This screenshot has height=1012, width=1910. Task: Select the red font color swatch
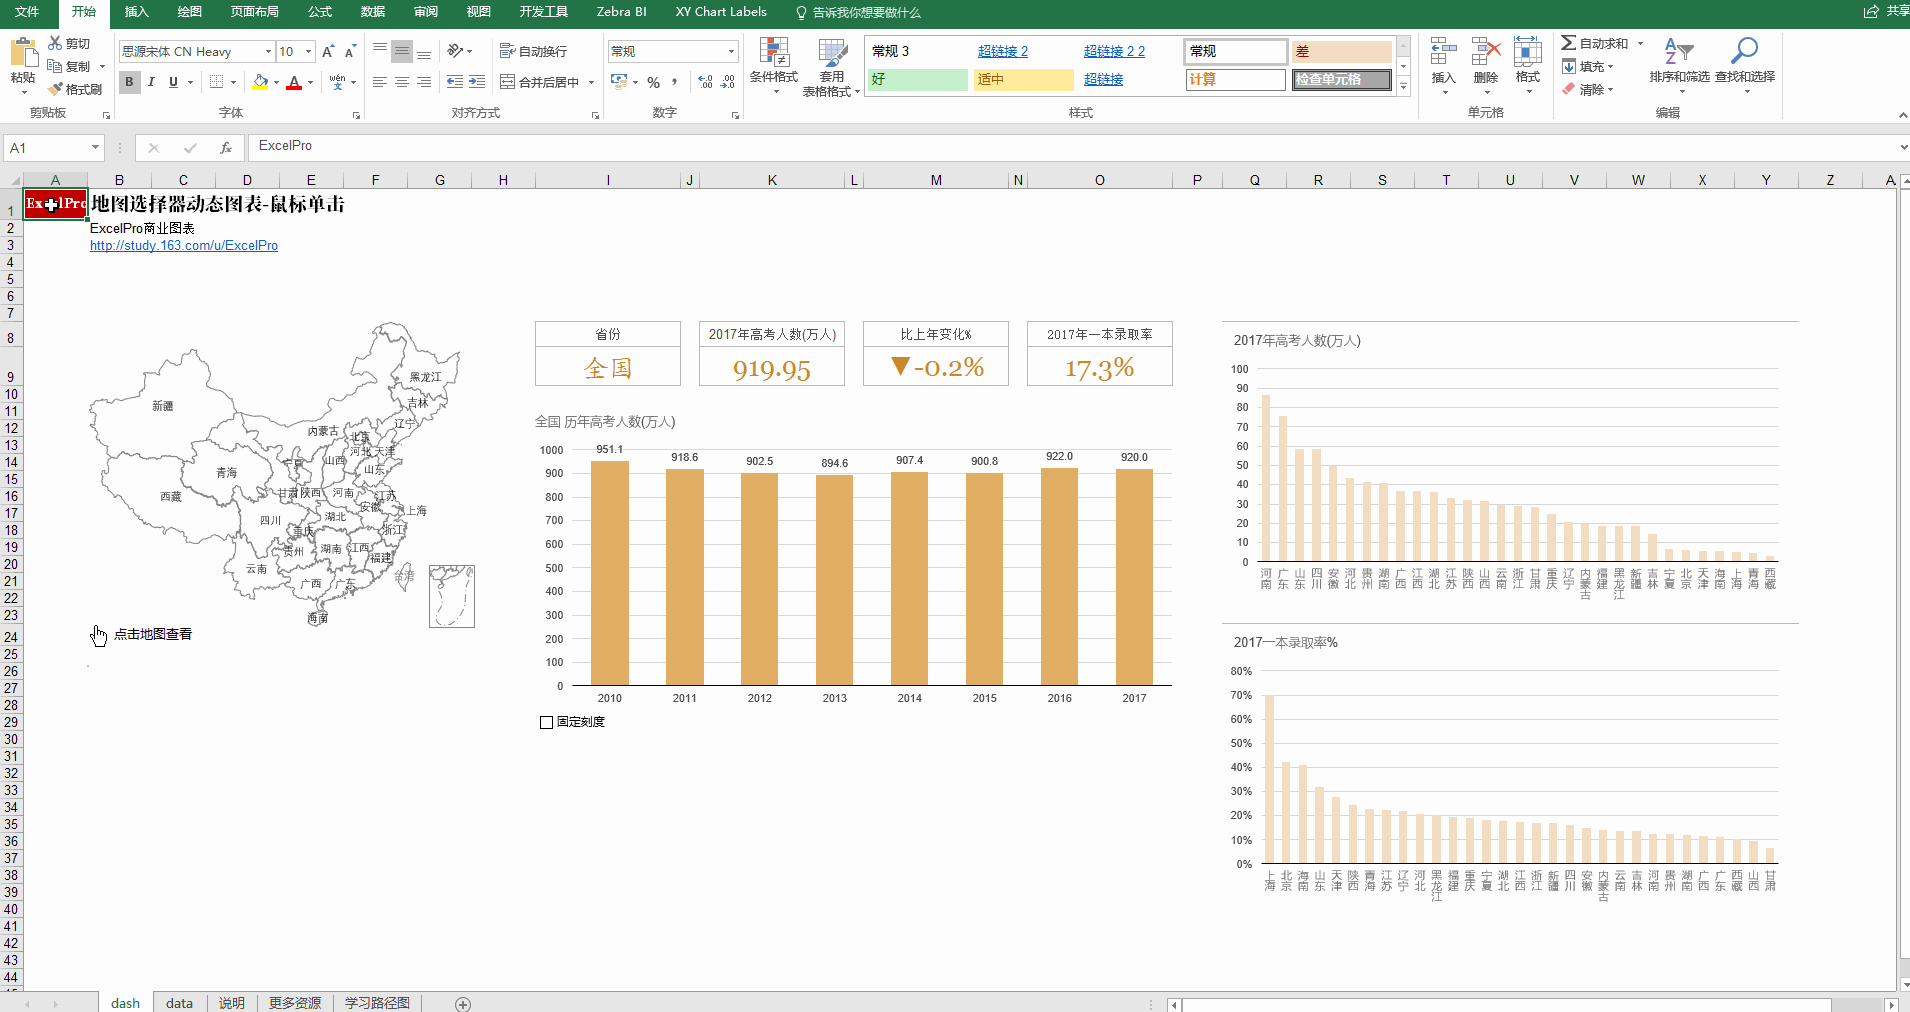[x=296, y=82]
